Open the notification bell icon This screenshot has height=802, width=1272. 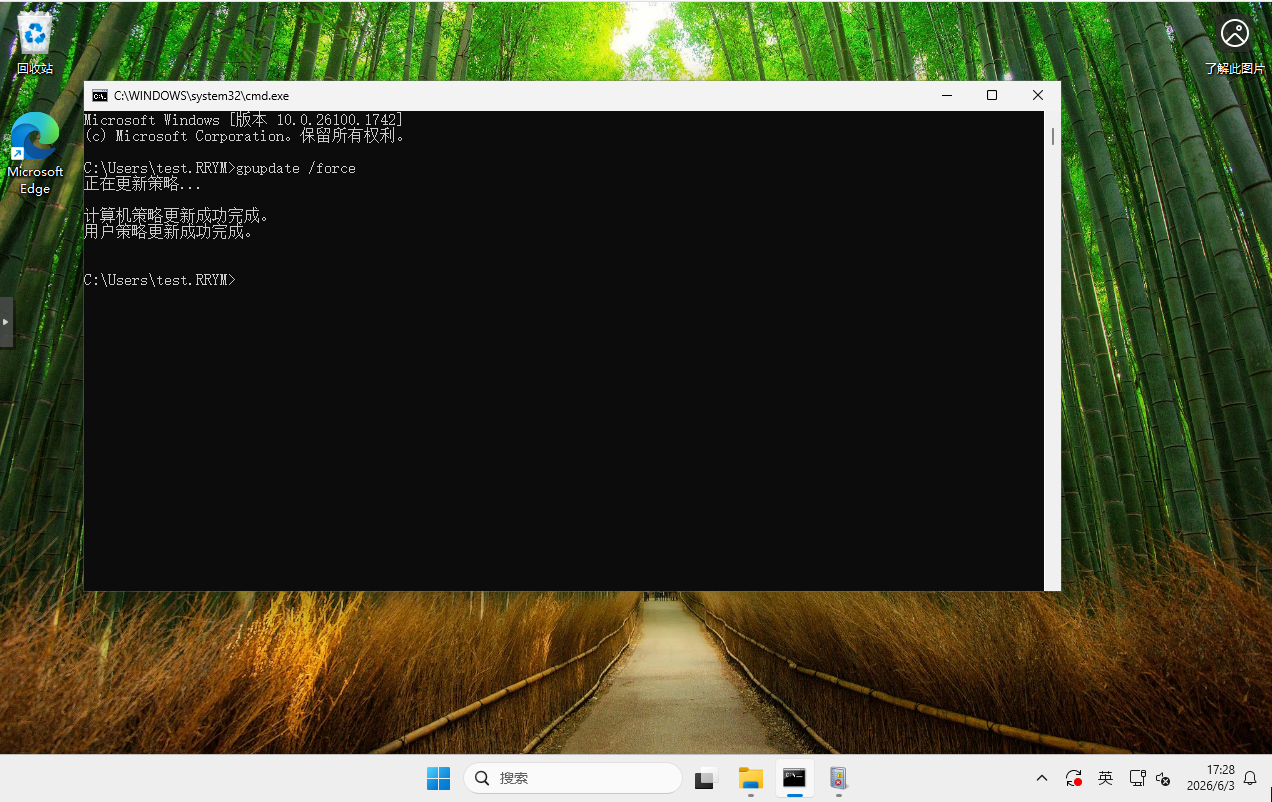pos(1250,778)
